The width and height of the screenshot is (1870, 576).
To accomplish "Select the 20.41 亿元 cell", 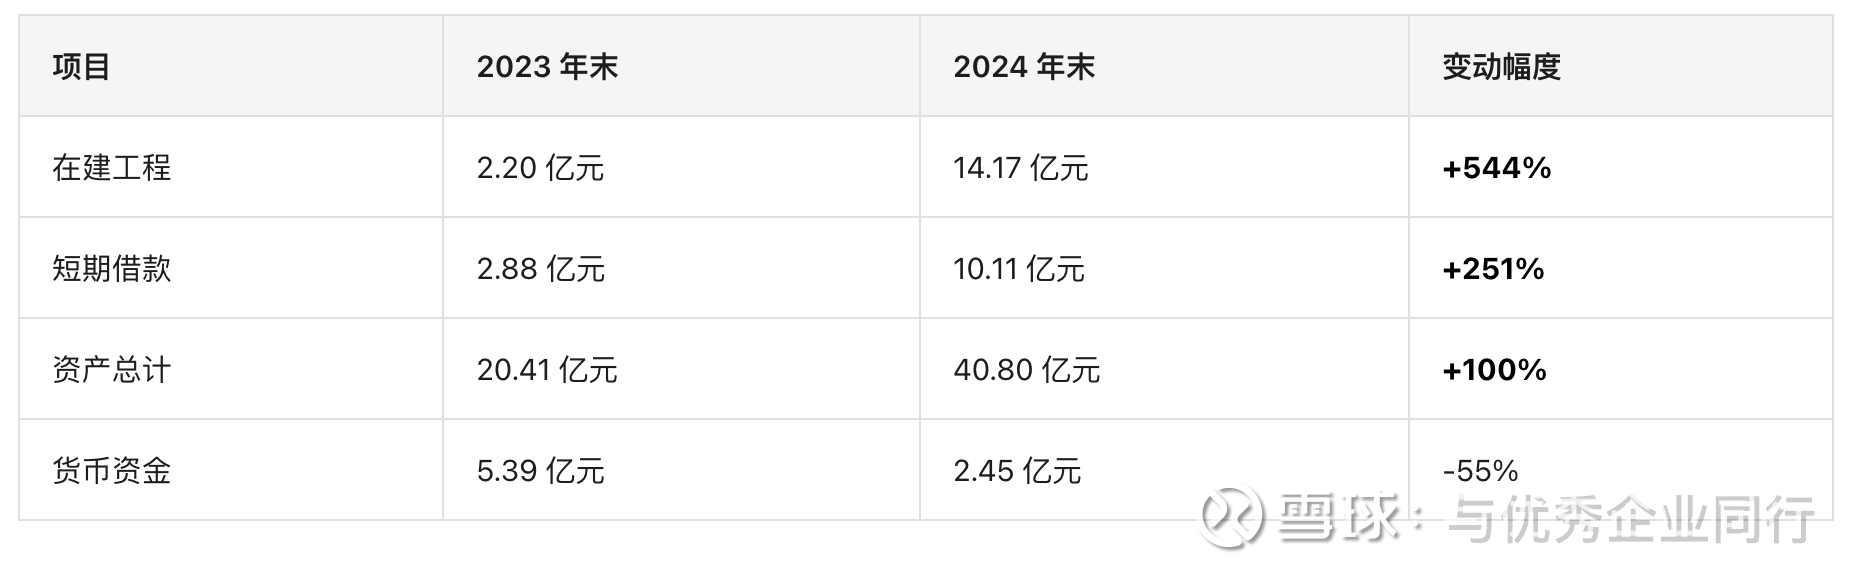I will (547, 370).
